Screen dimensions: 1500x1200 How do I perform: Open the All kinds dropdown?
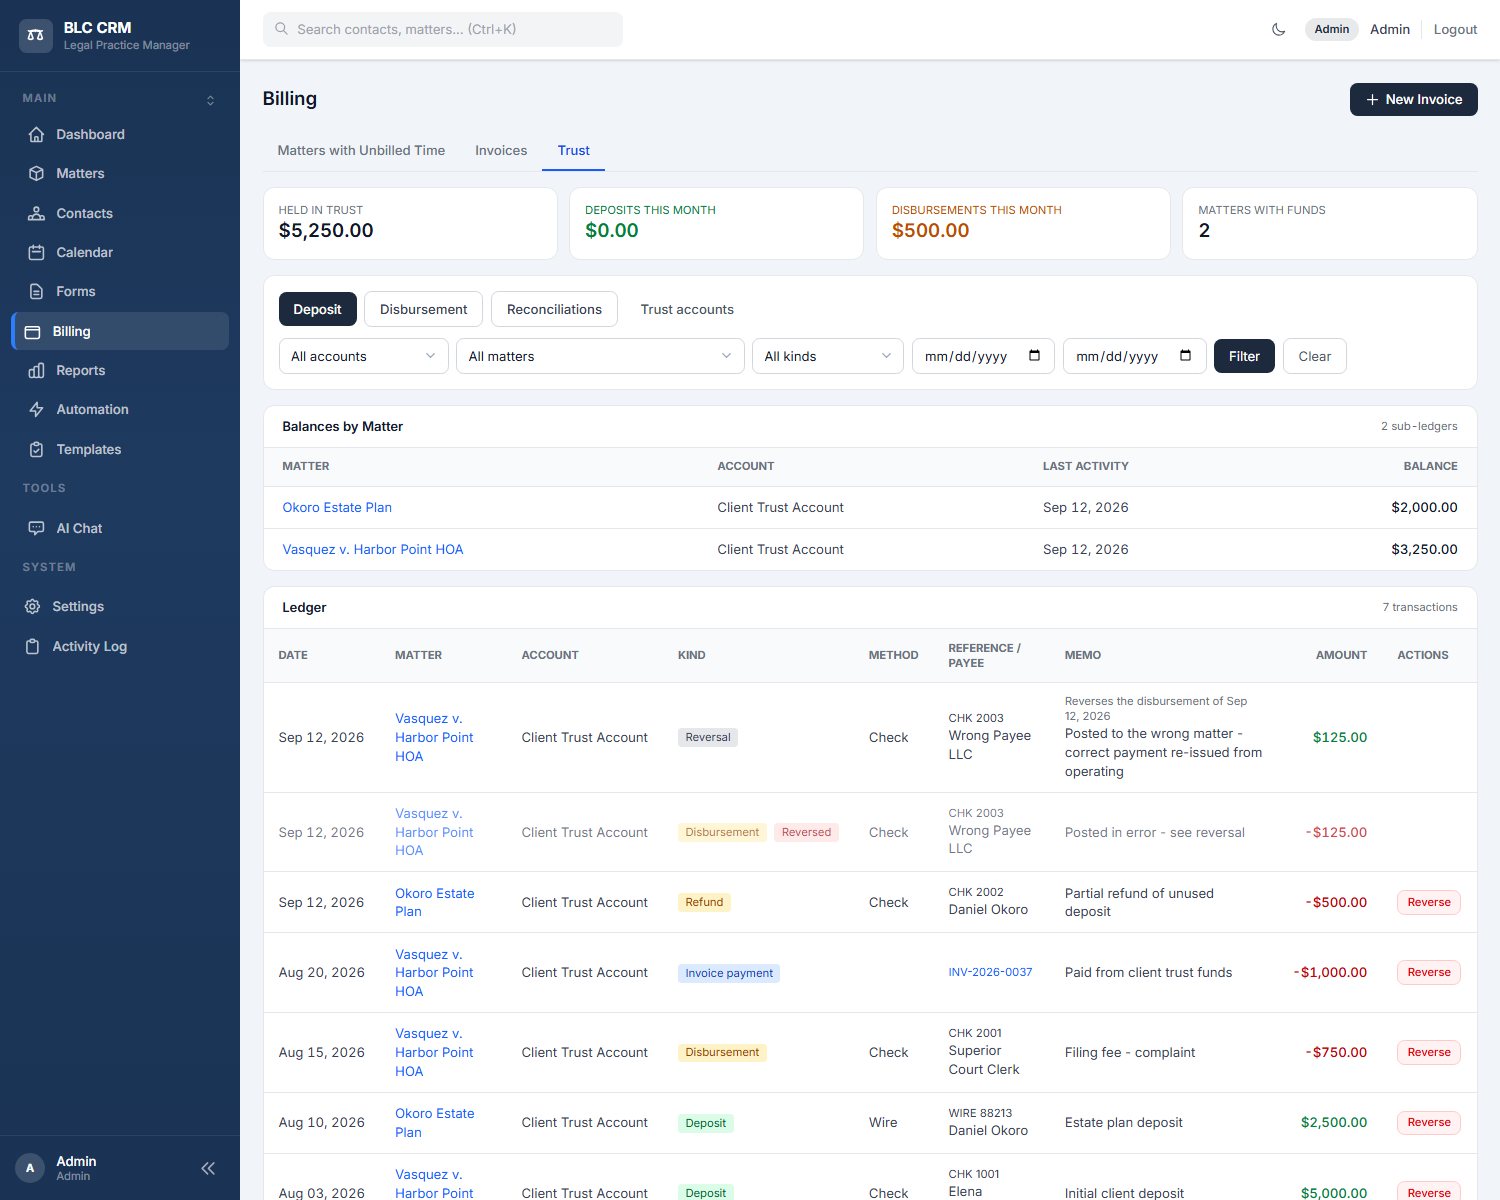click(828, 356)
